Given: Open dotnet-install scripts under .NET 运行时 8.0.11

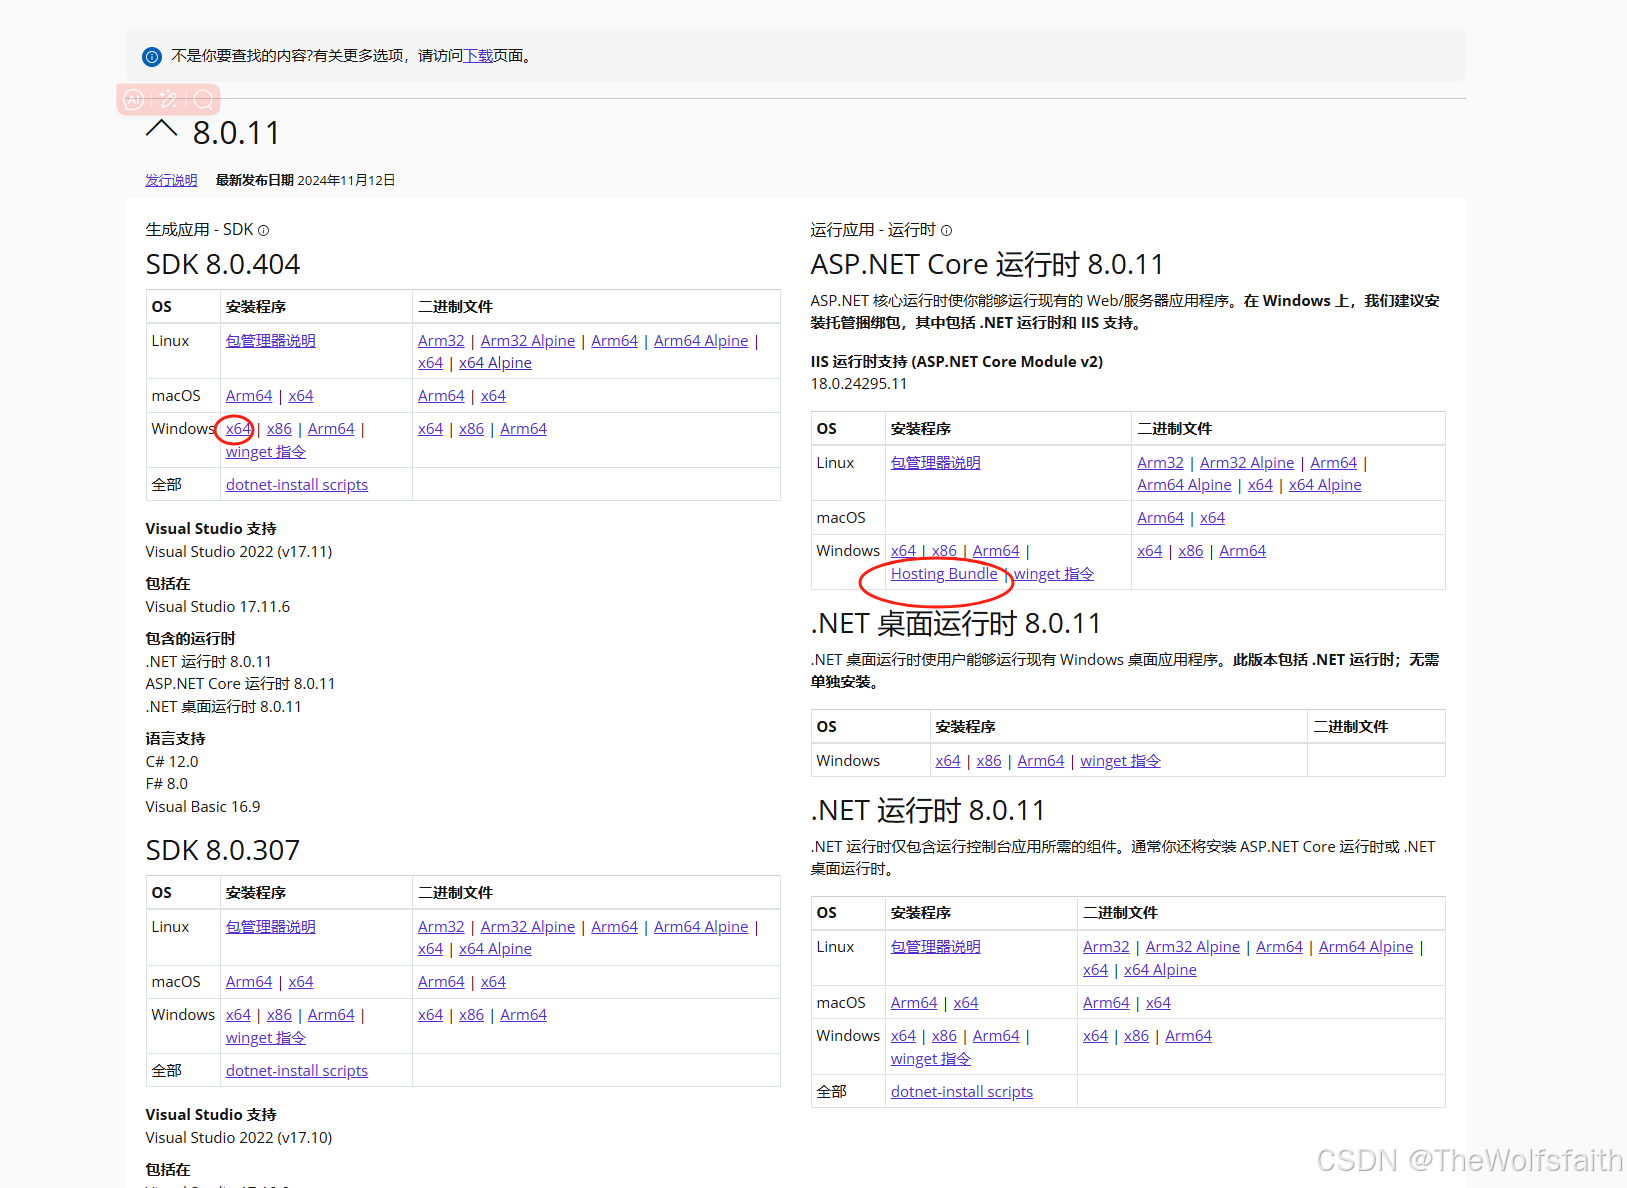Looking at the screenshot, I should tap(961, 1091).
